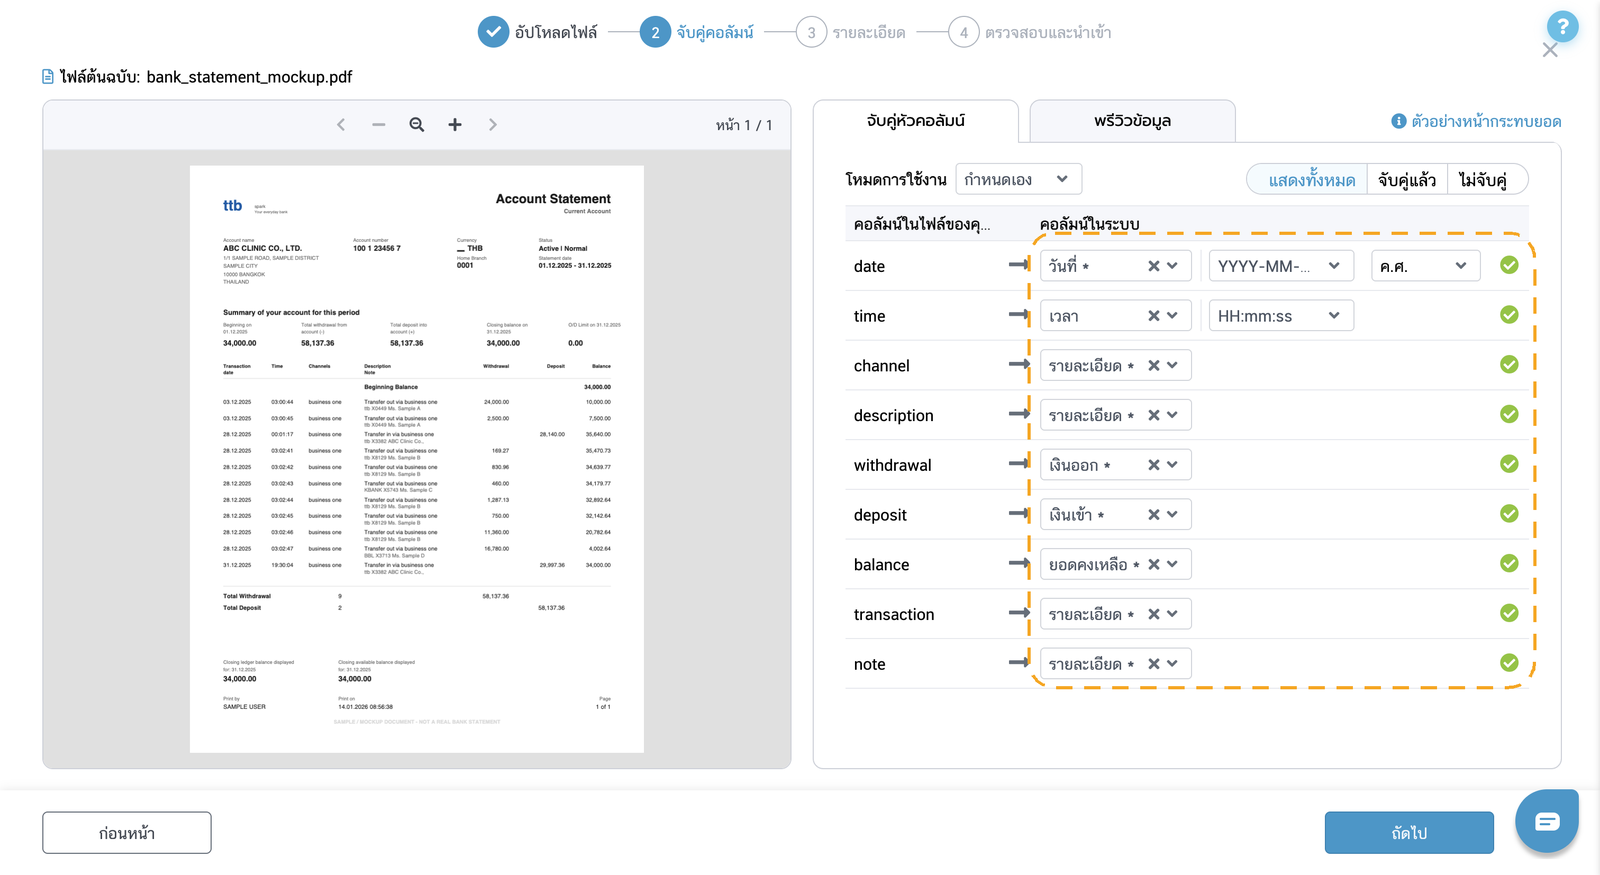Switch to the data preview tab
The height and width of the screenshot is (875, 1600).
click(1132, 121)
